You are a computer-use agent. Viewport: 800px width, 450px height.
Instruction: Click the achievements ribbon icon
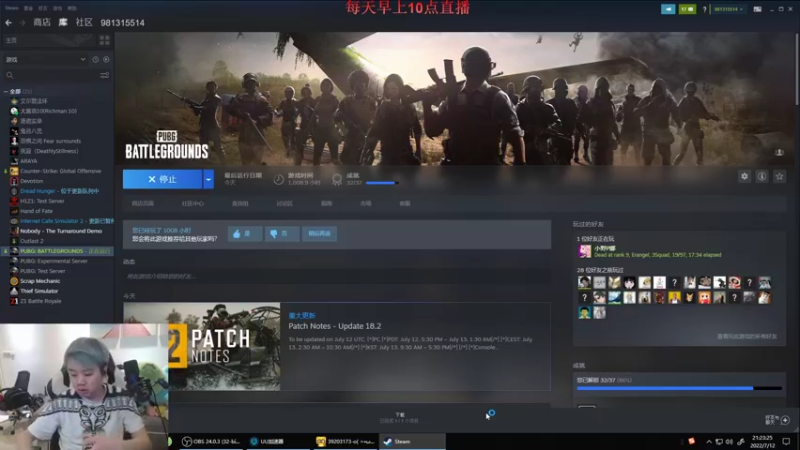click(337, 179)
